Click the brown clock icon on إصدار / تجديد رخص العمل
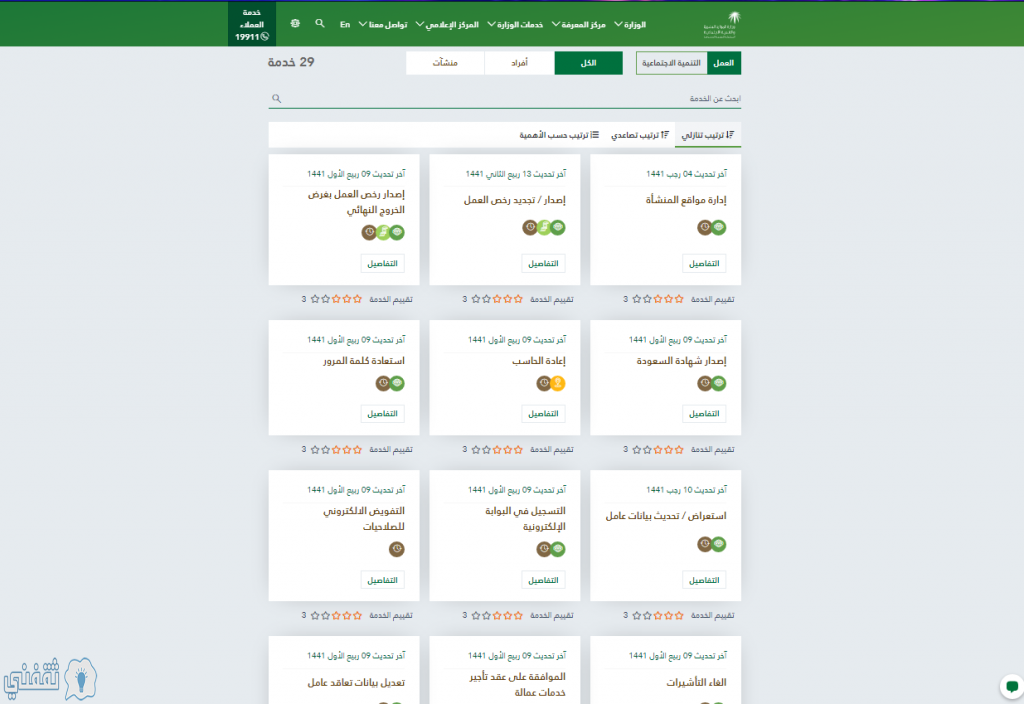Viewport: 1024px width, 704px height. click(x=530, y=227)
